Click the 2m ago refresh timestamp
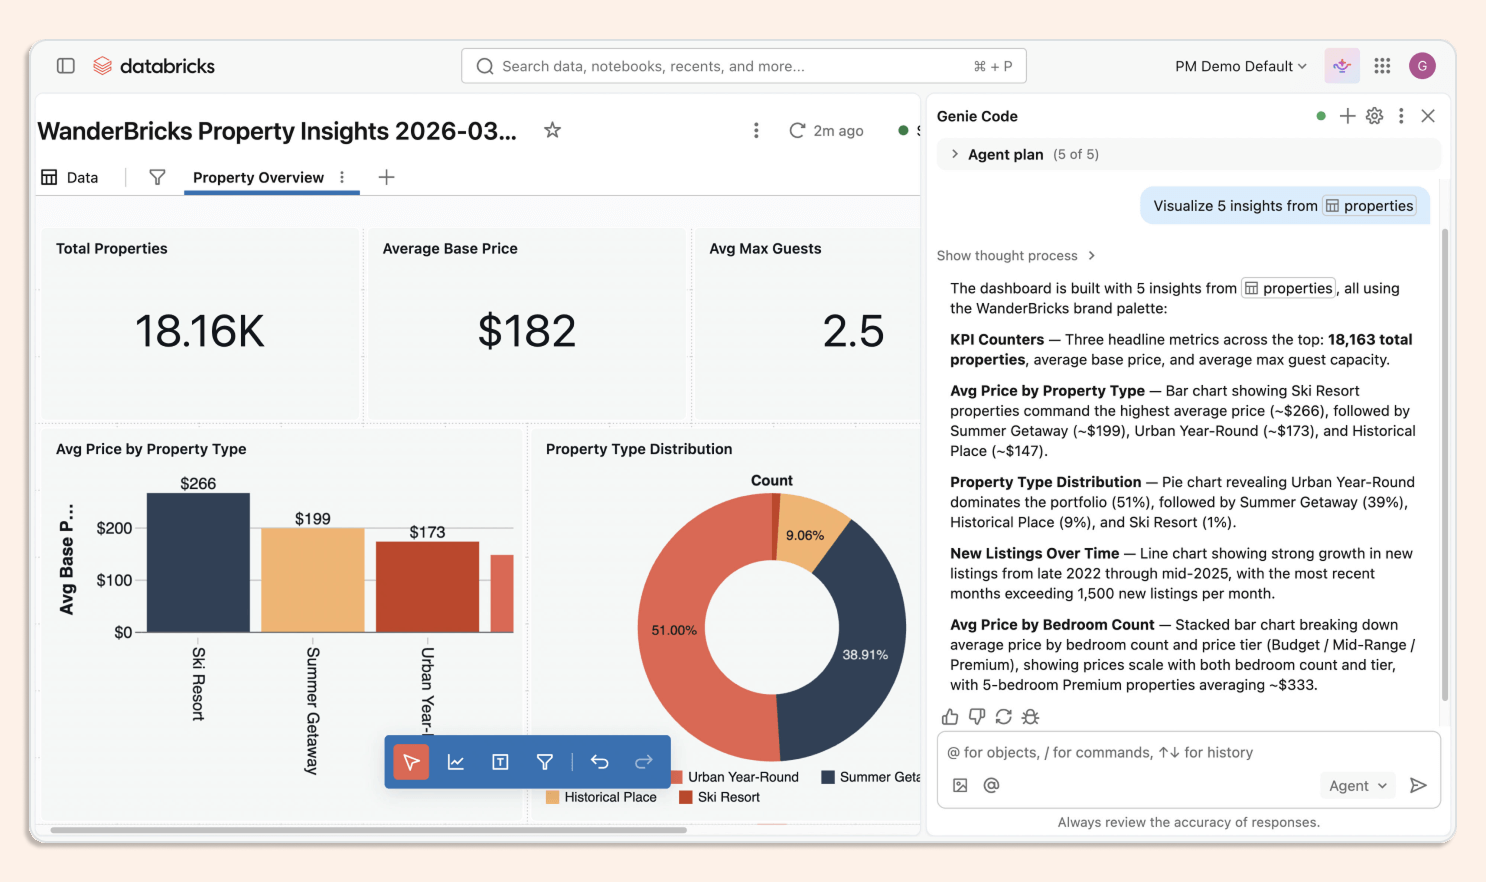 pyautogui.click(x=838, y=131)
